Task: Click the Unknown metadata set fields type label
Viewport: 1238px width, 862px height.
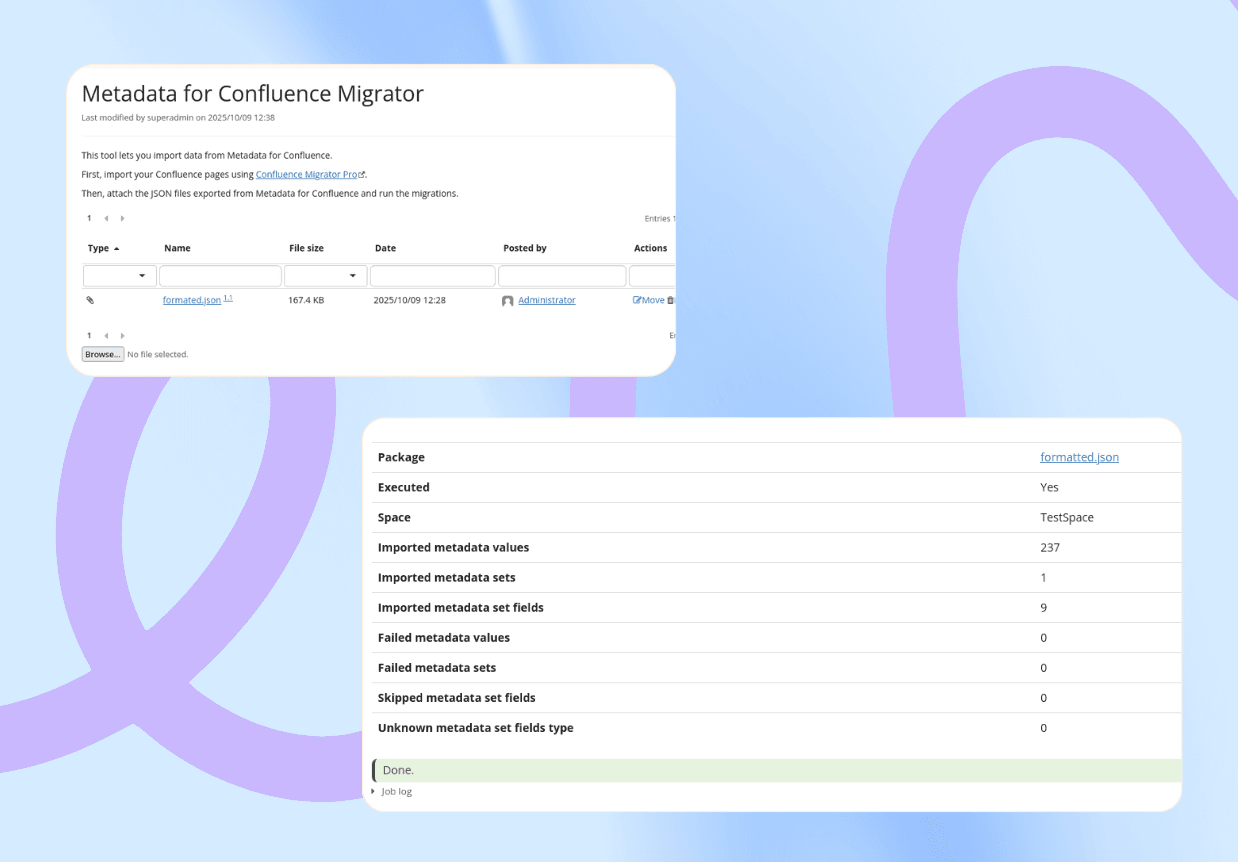Action: pyautogui.click(x=476, y=727)
